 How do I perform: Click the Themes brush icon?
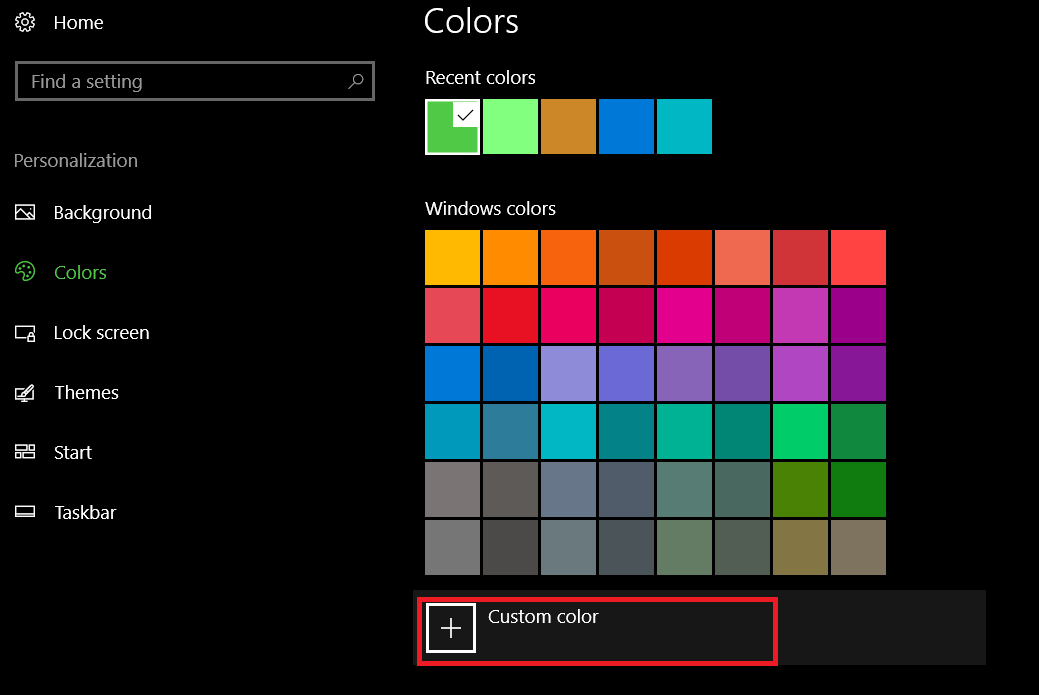tap(26, 393)
